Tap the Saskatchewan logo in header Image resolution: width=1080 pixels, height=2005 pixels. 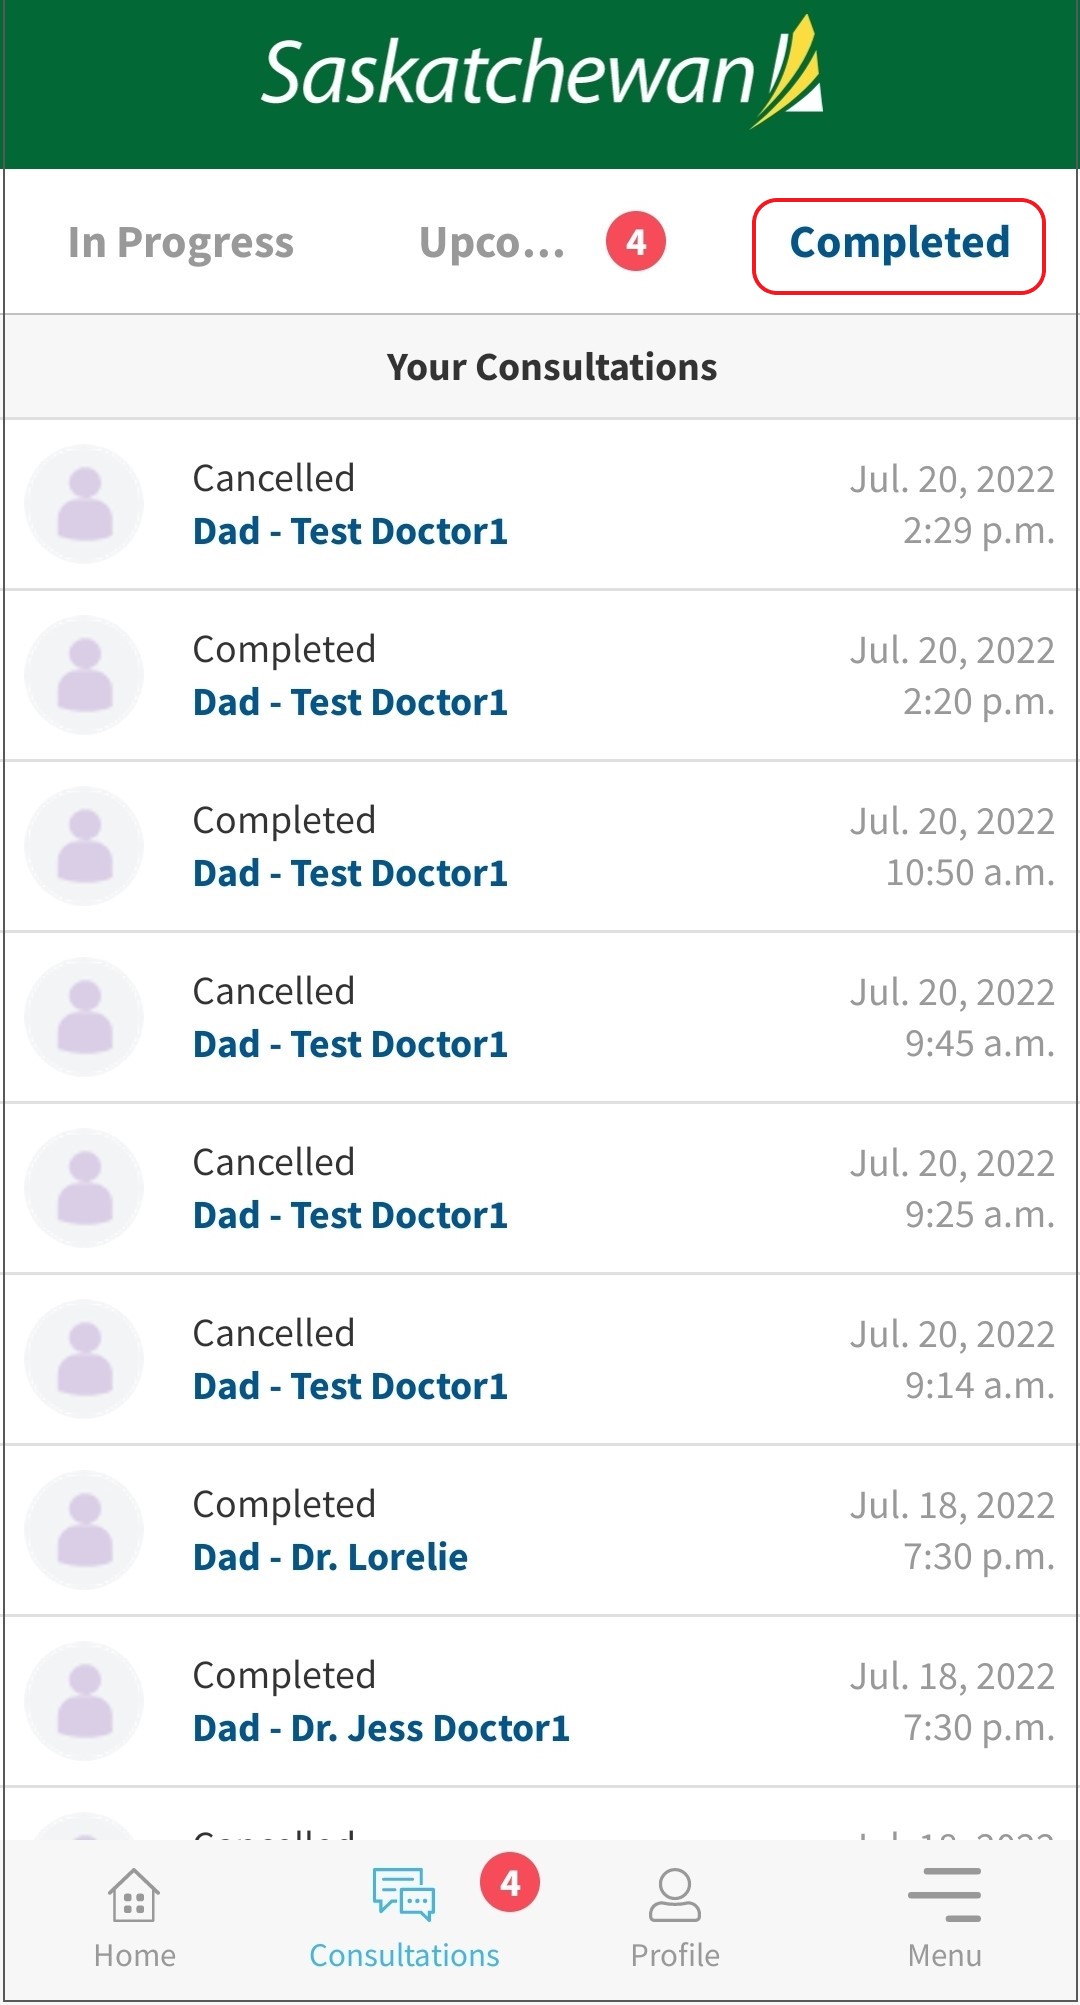click(541, 74)
